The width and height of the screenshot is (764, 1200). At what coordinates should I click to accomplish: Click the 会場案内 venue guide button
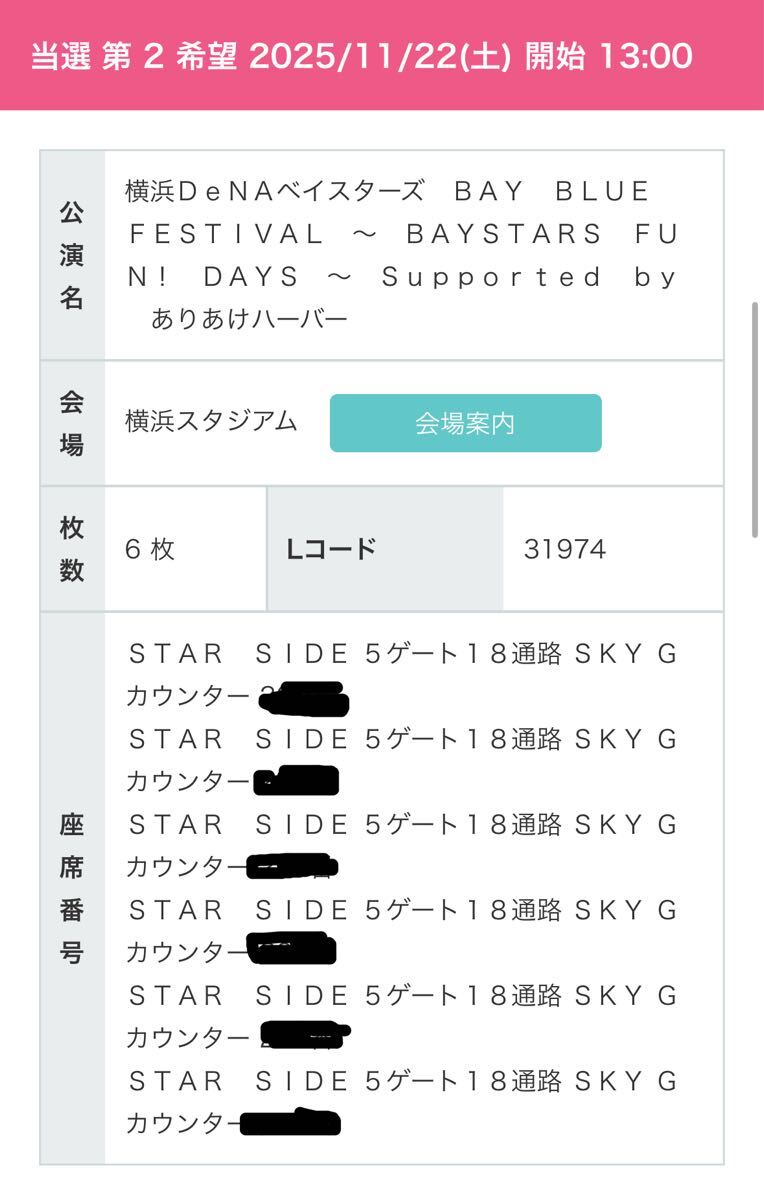[x=465, y=423]
